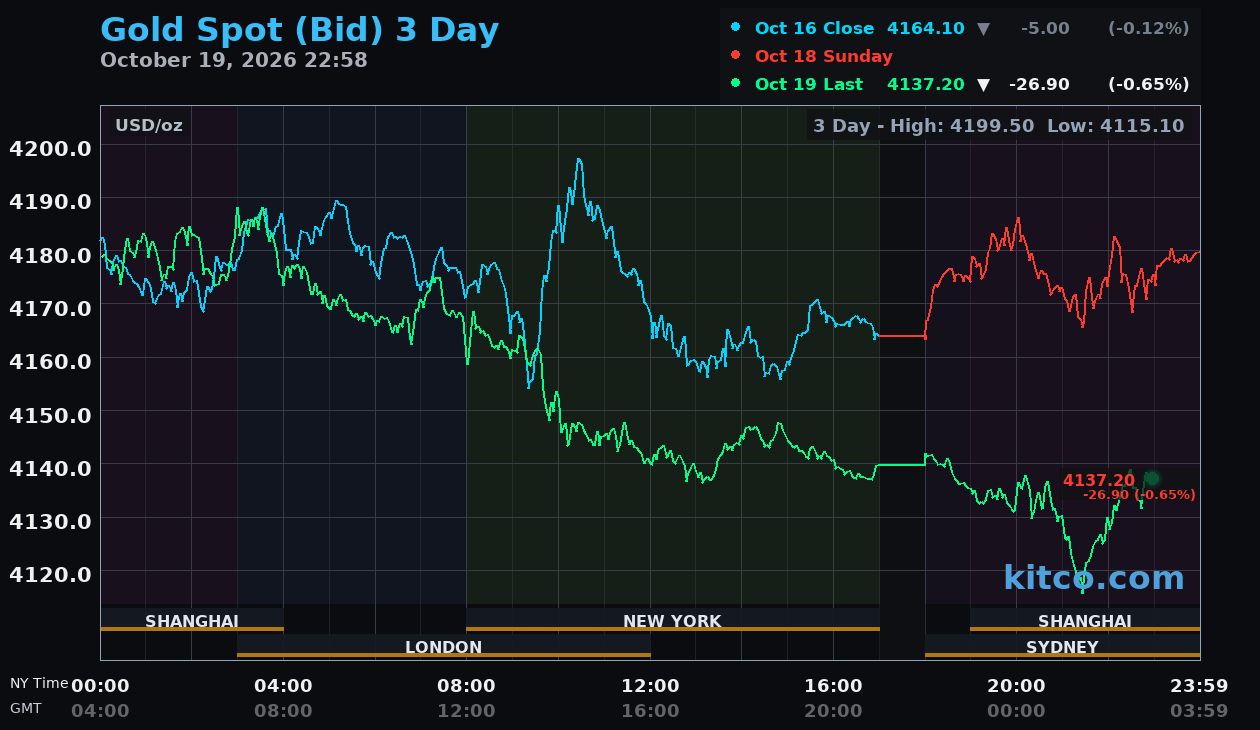Click the SYDNEY session bar
This screenshot has width=1260, height=730.
pyautogui.click(x=1062, y=646)
